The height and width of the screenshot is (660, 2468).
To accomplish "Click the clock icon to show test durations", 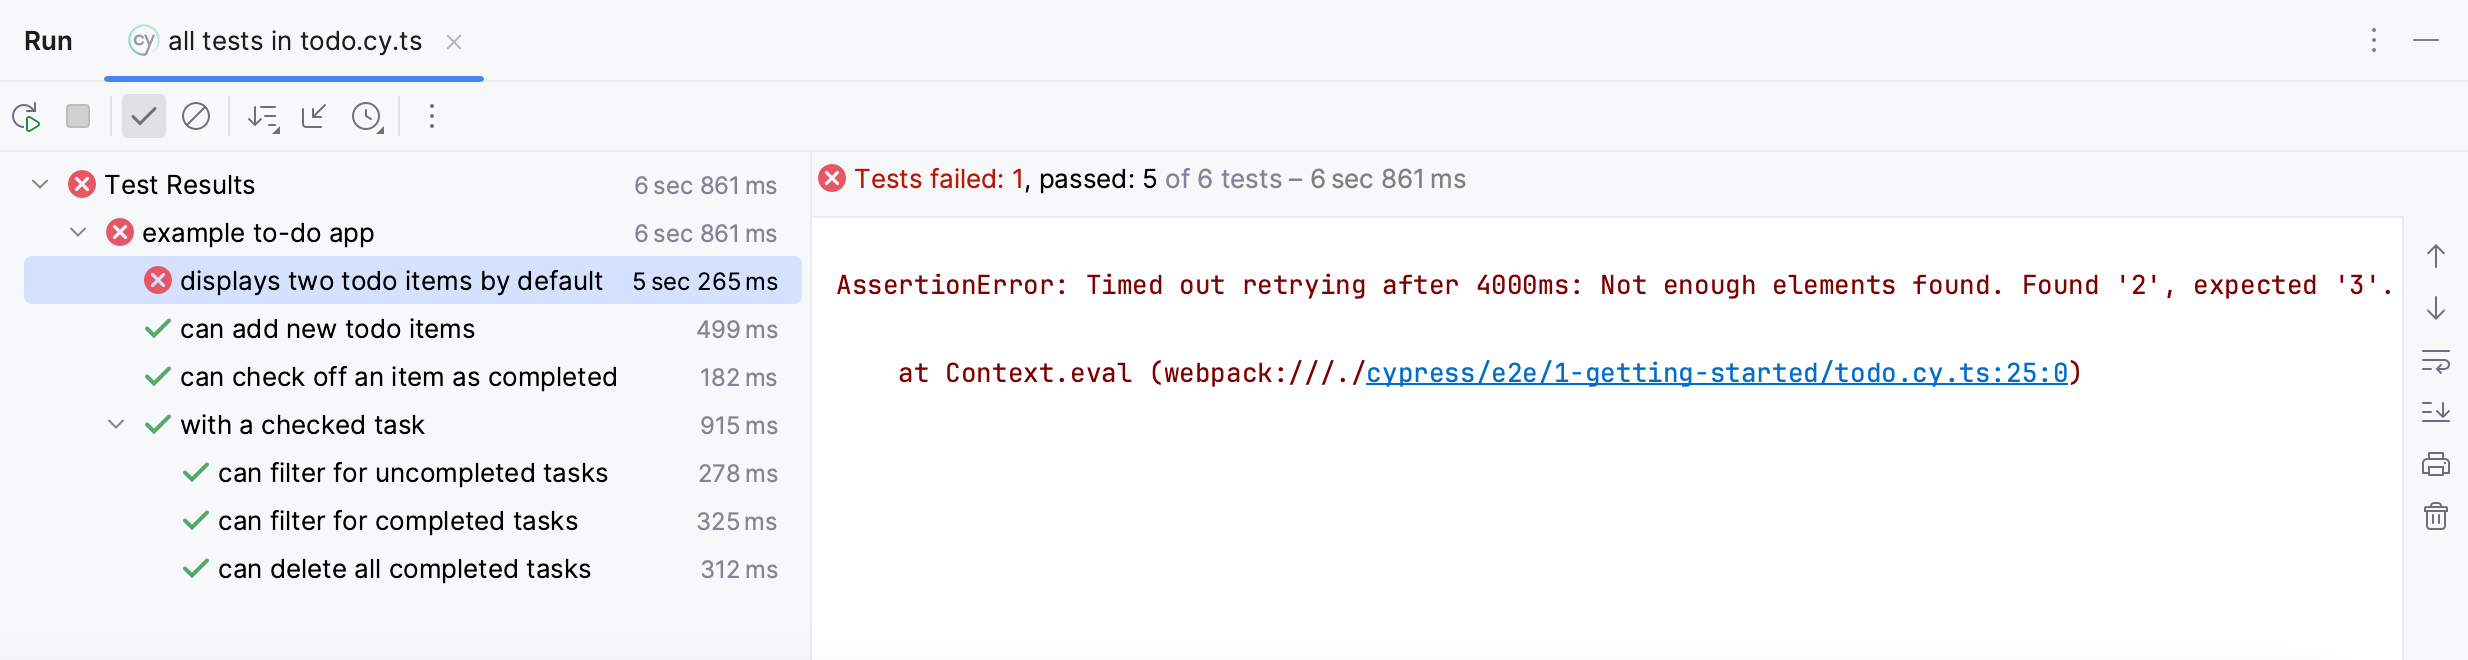I will tap(366, 117).
